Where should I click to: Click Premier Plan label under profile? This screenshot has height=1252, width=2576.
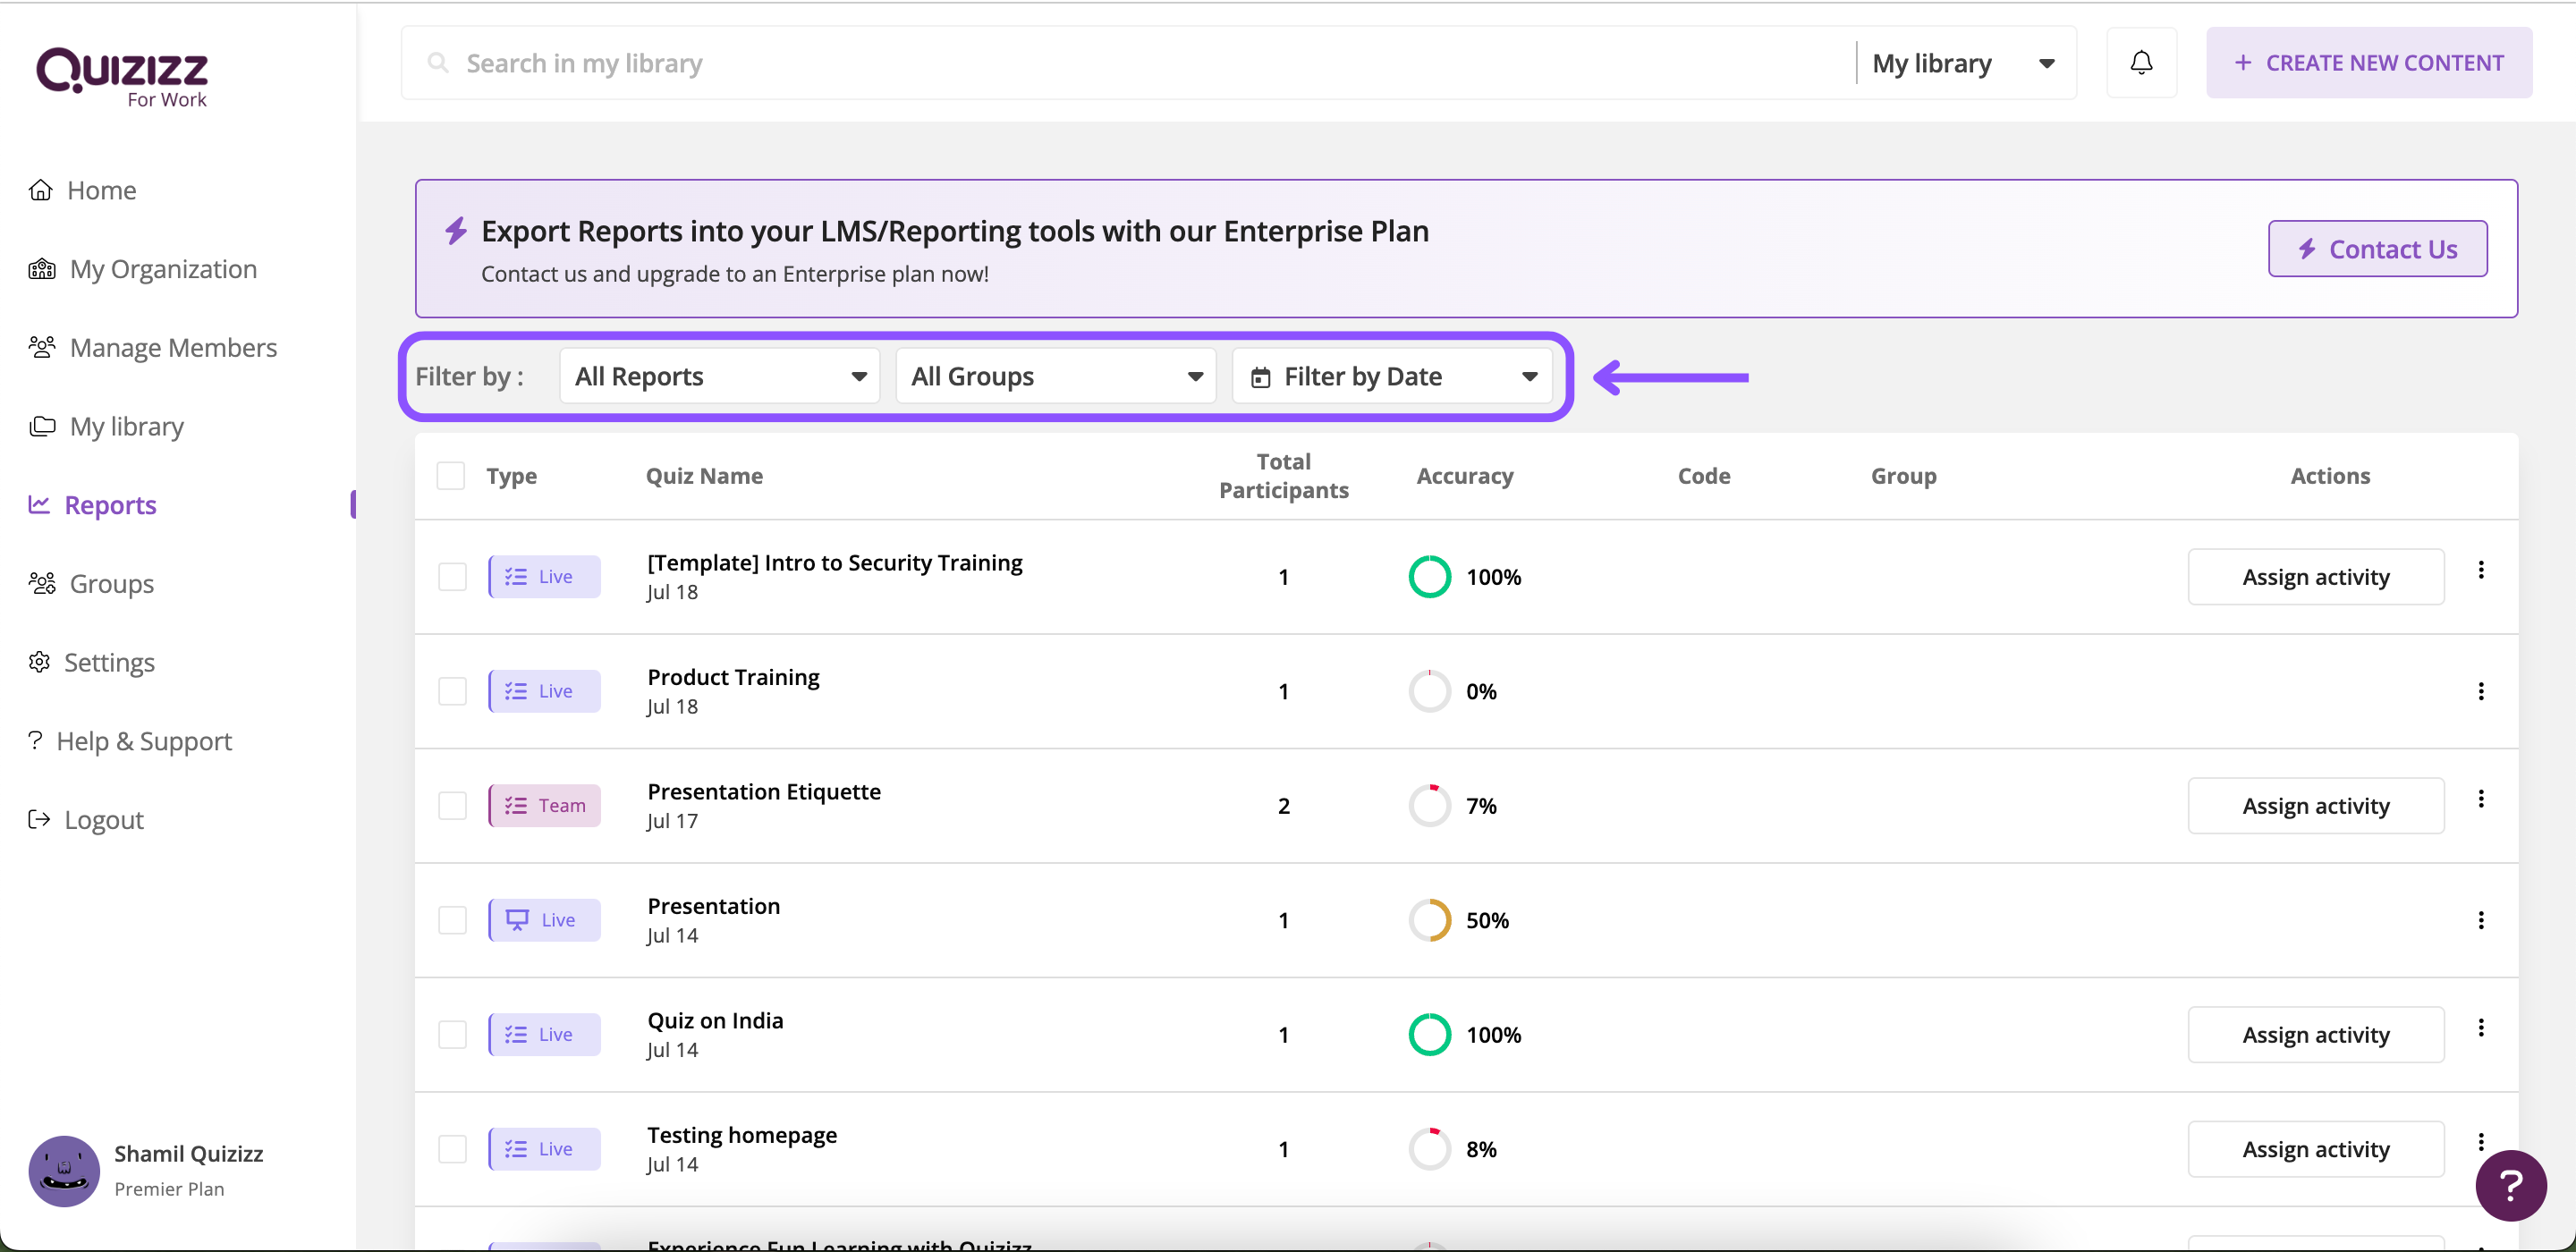[169, 1189]
